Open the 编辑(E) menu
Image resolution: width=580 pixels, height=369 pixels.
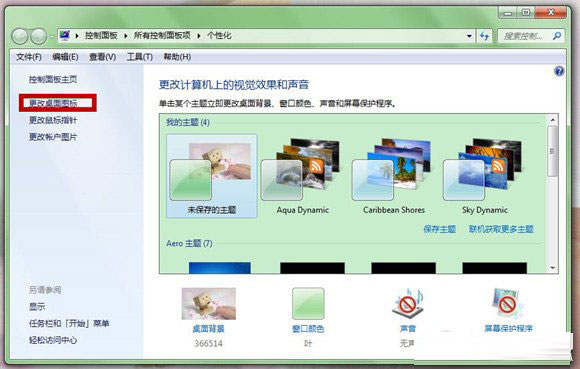(65, 57)
